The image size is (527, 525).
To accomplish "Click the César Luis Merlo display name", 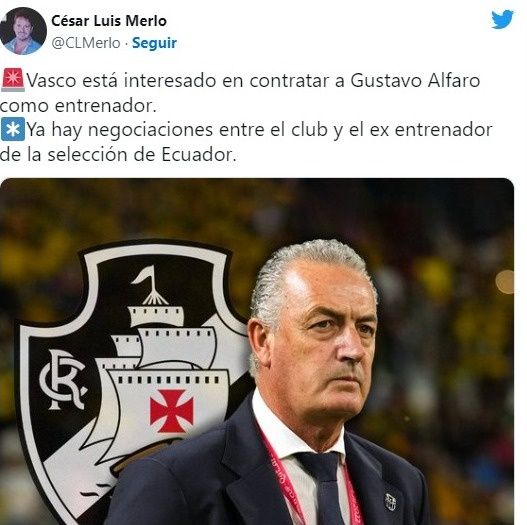I will [109, 21].
